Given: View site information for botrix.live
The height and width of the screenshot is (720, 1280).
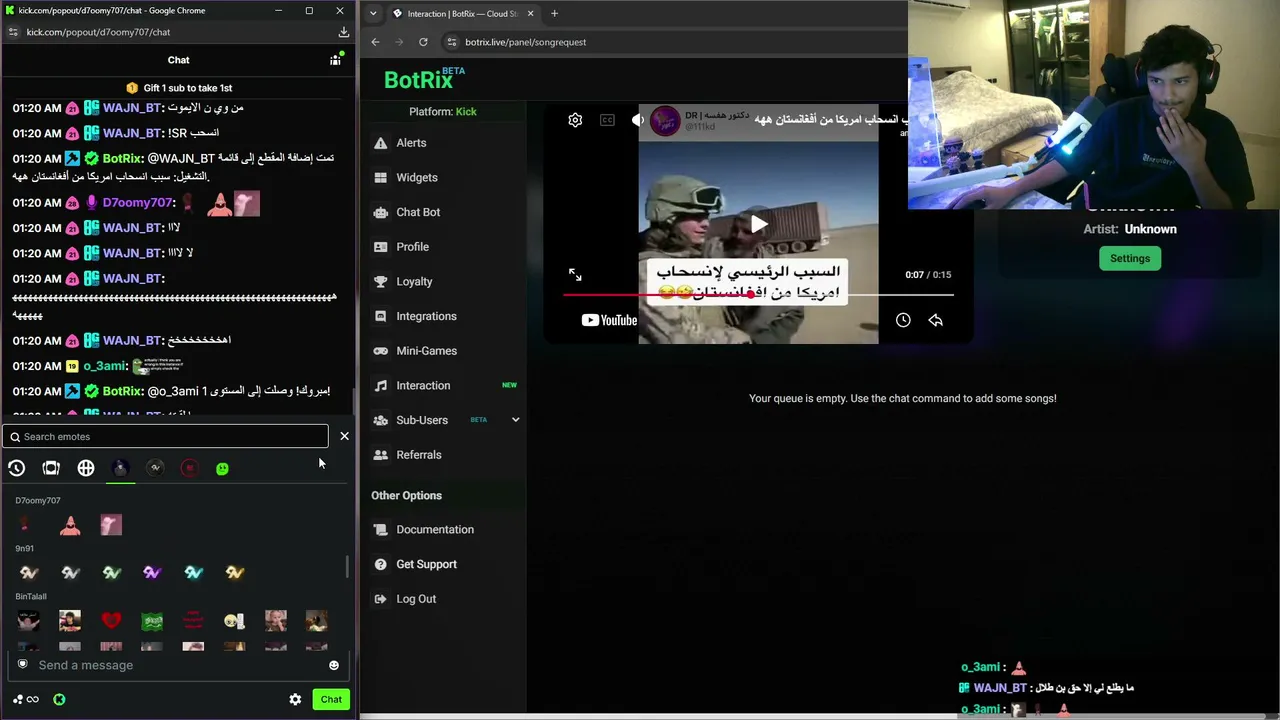Looking at the screenshot, I should 452,42.
